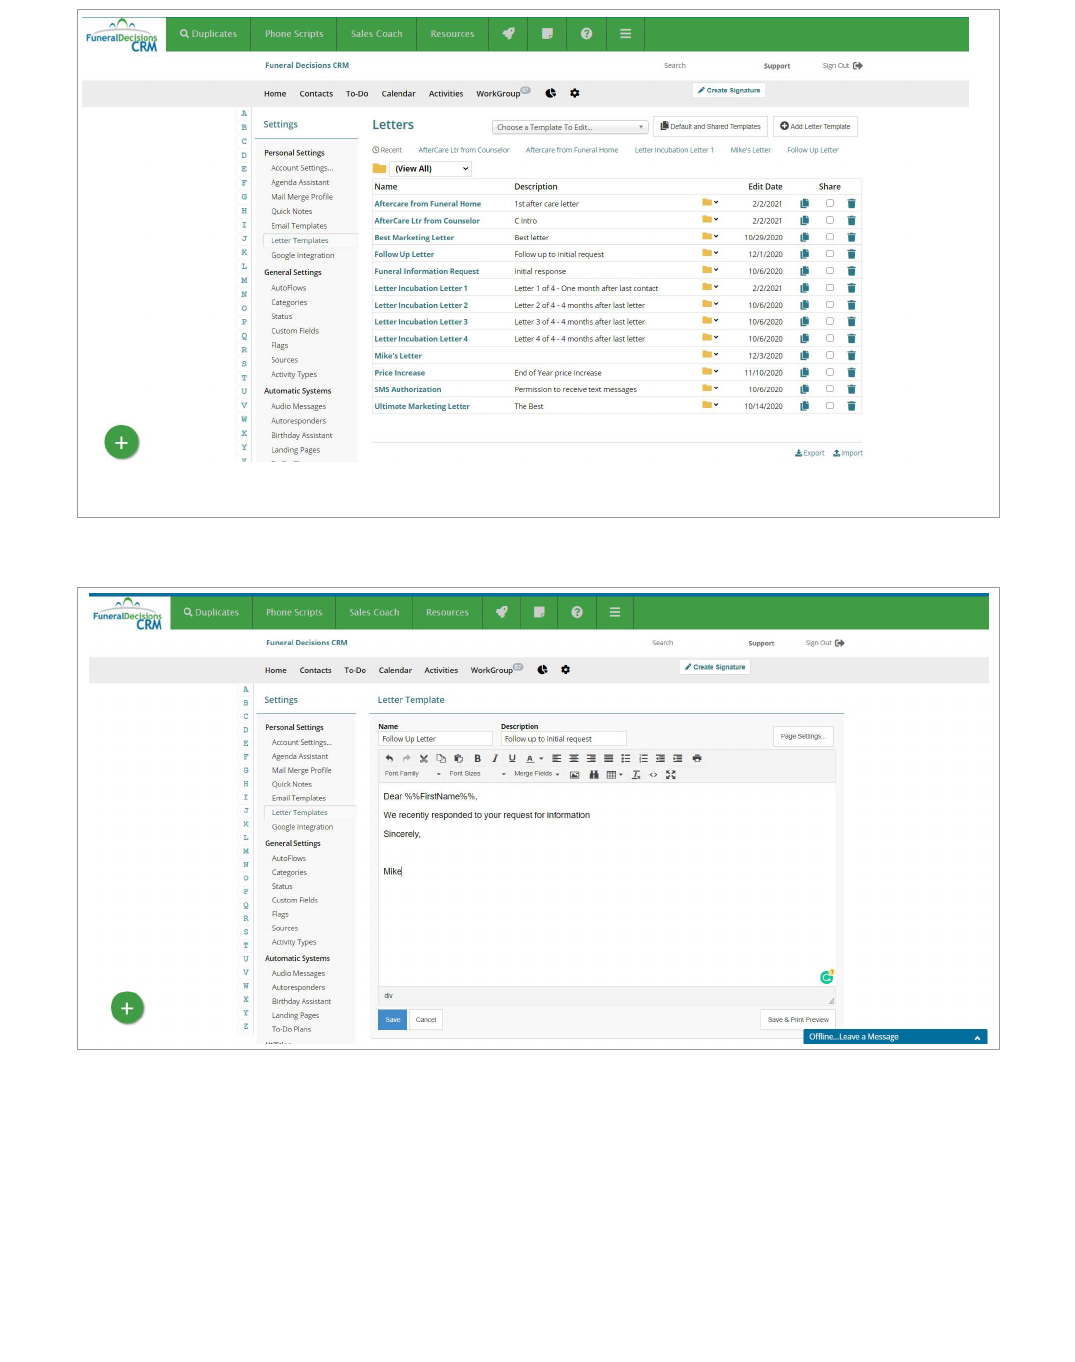Open the recent Letter Incubation Letter 1 link
The width and height of the screenshot is (1075, 1362).
click(x=674, y=151)
